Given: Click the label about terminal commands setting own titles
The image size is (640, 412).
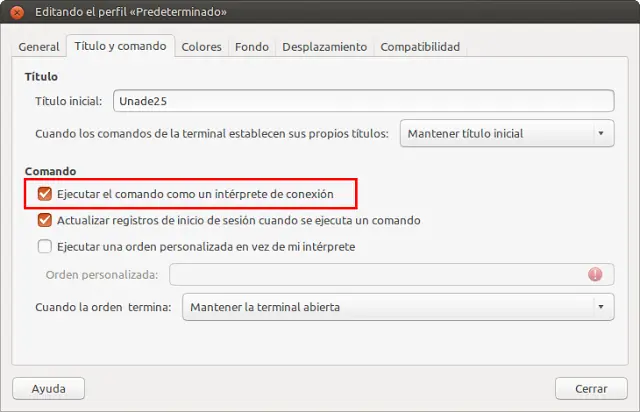Looking at the screenshot, I should [212, 134].
